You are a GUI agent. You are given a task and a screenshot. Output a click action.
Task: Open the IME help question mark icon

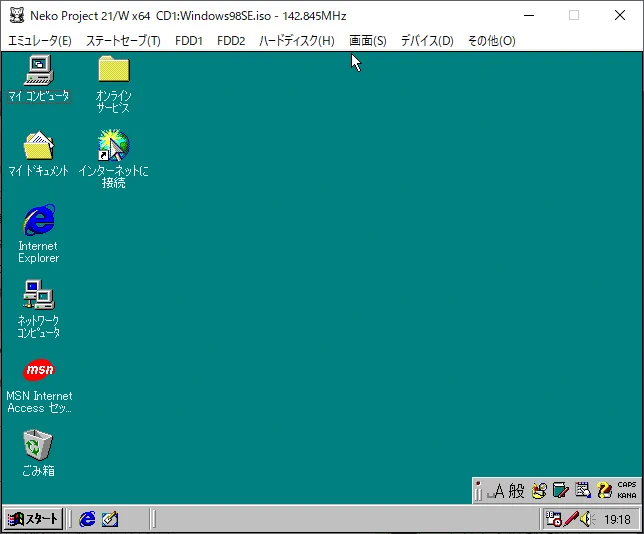604,490
